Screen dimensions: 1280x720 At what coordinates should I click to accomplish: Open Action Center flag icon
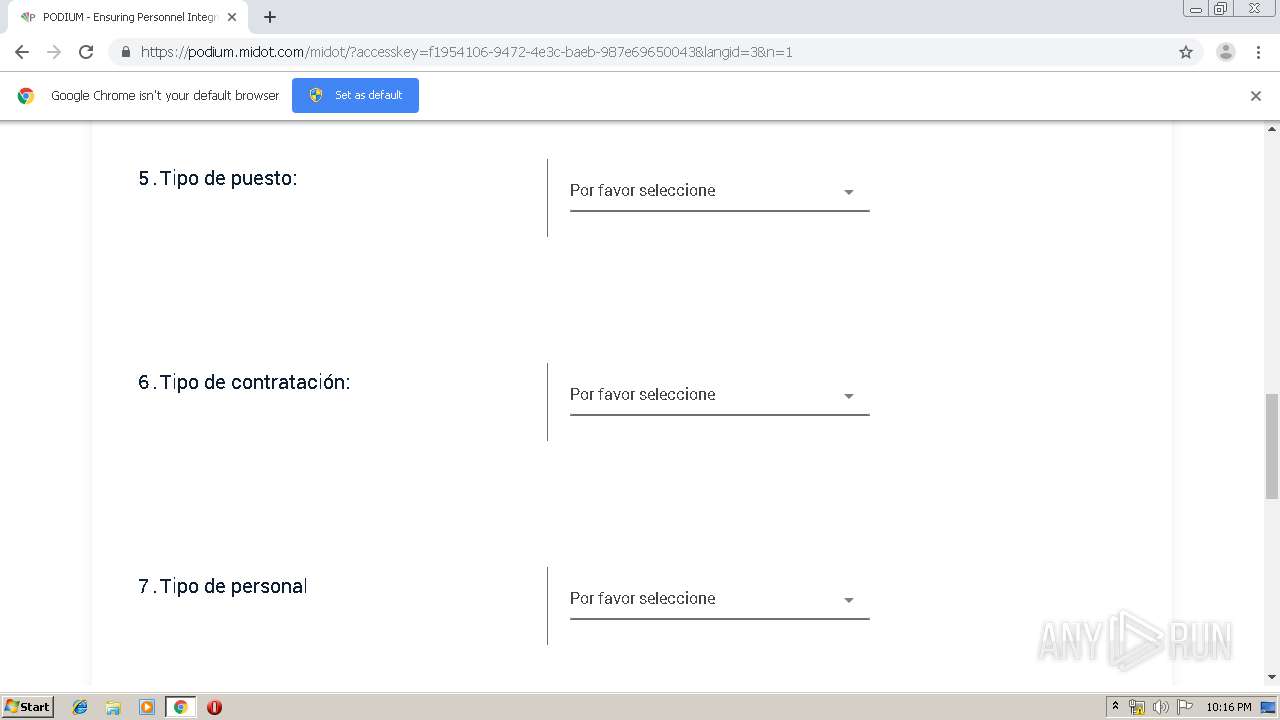tap(1185, 707)
